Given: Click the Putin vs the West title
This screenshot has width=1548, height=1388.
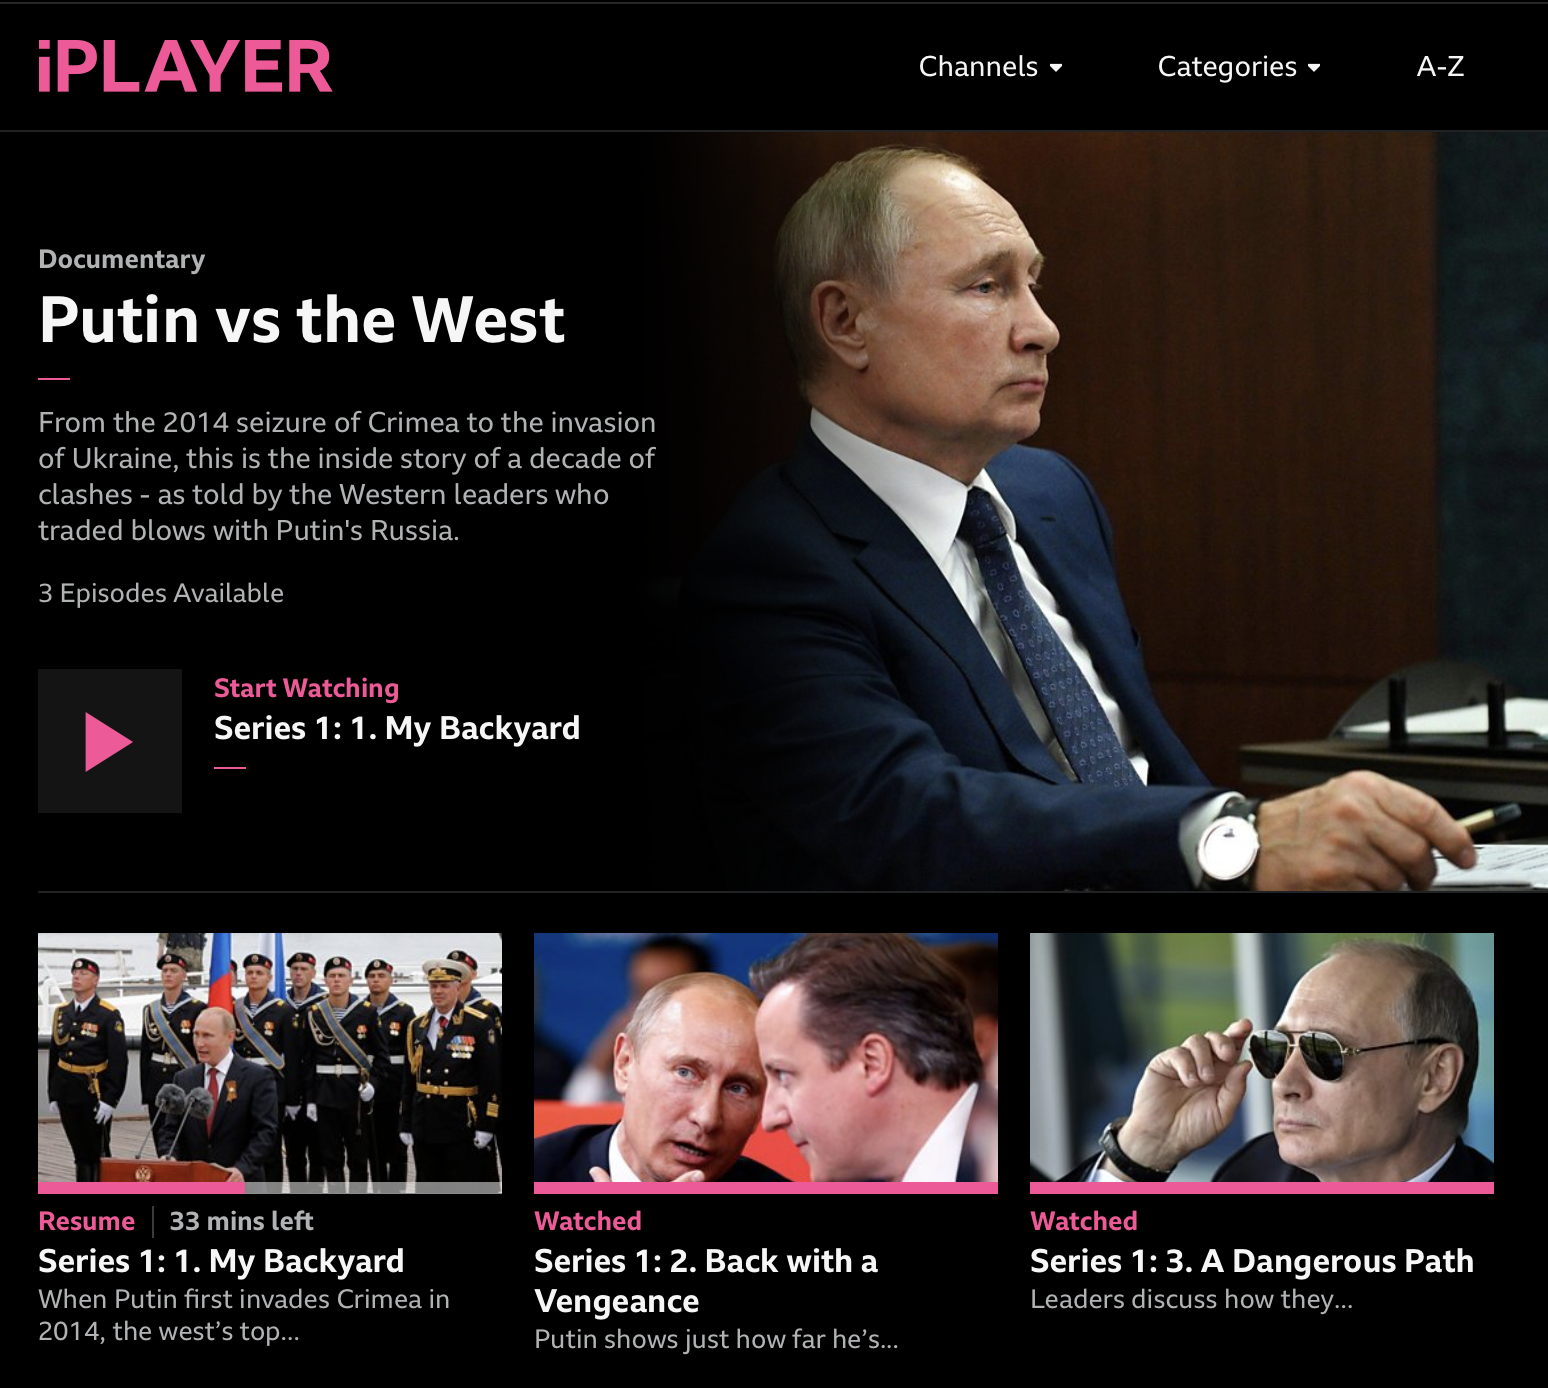Looking at the screenshot, I should tap(302, 320).
